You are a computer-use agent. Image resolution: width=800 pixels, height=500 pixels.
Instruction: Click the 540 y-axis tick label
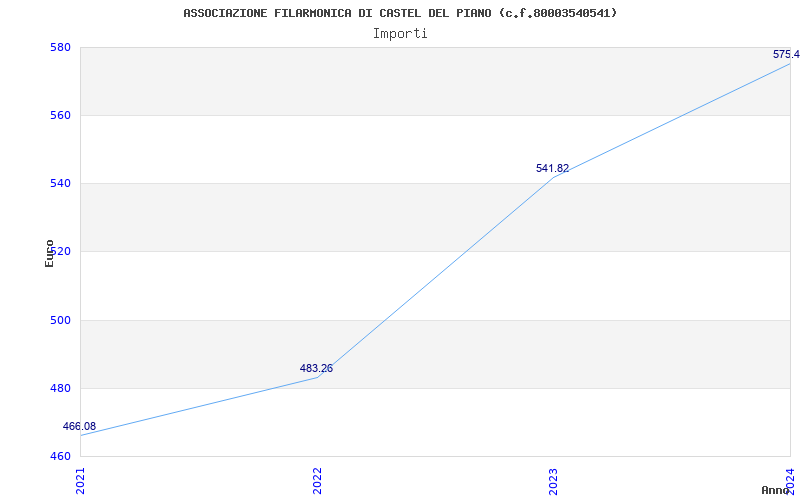pyautogui.click(x=59, y=183)
